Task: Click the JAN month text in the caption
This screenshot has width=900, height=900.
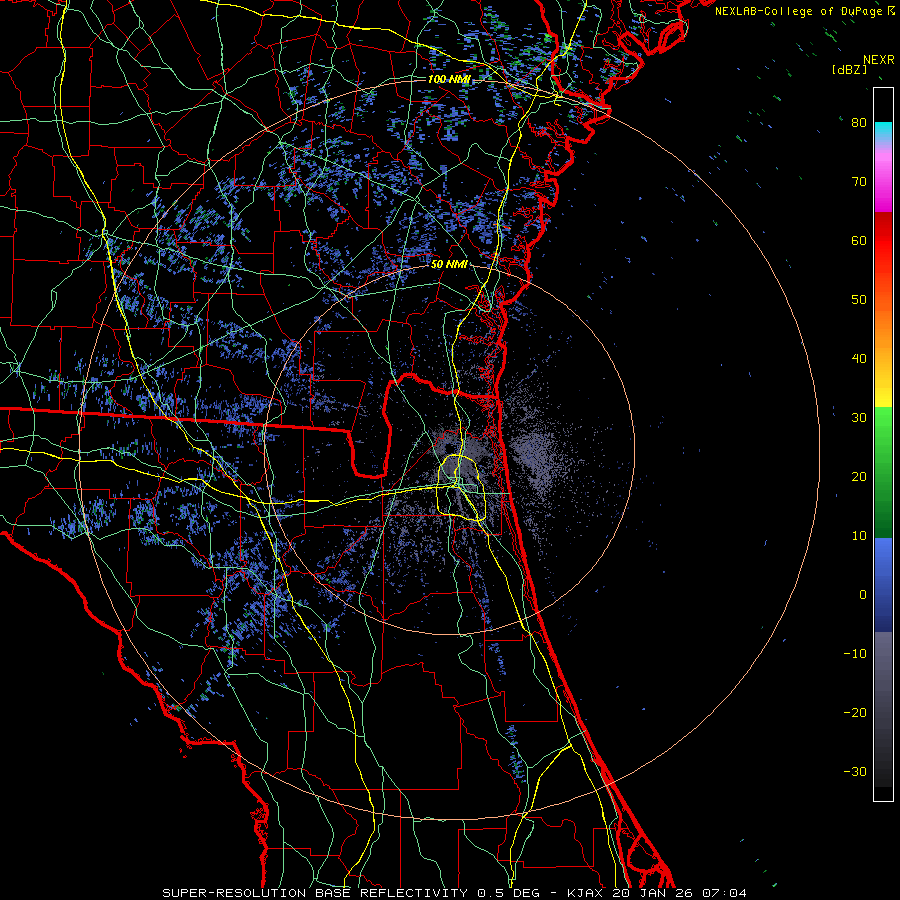Action: (654, 893)
